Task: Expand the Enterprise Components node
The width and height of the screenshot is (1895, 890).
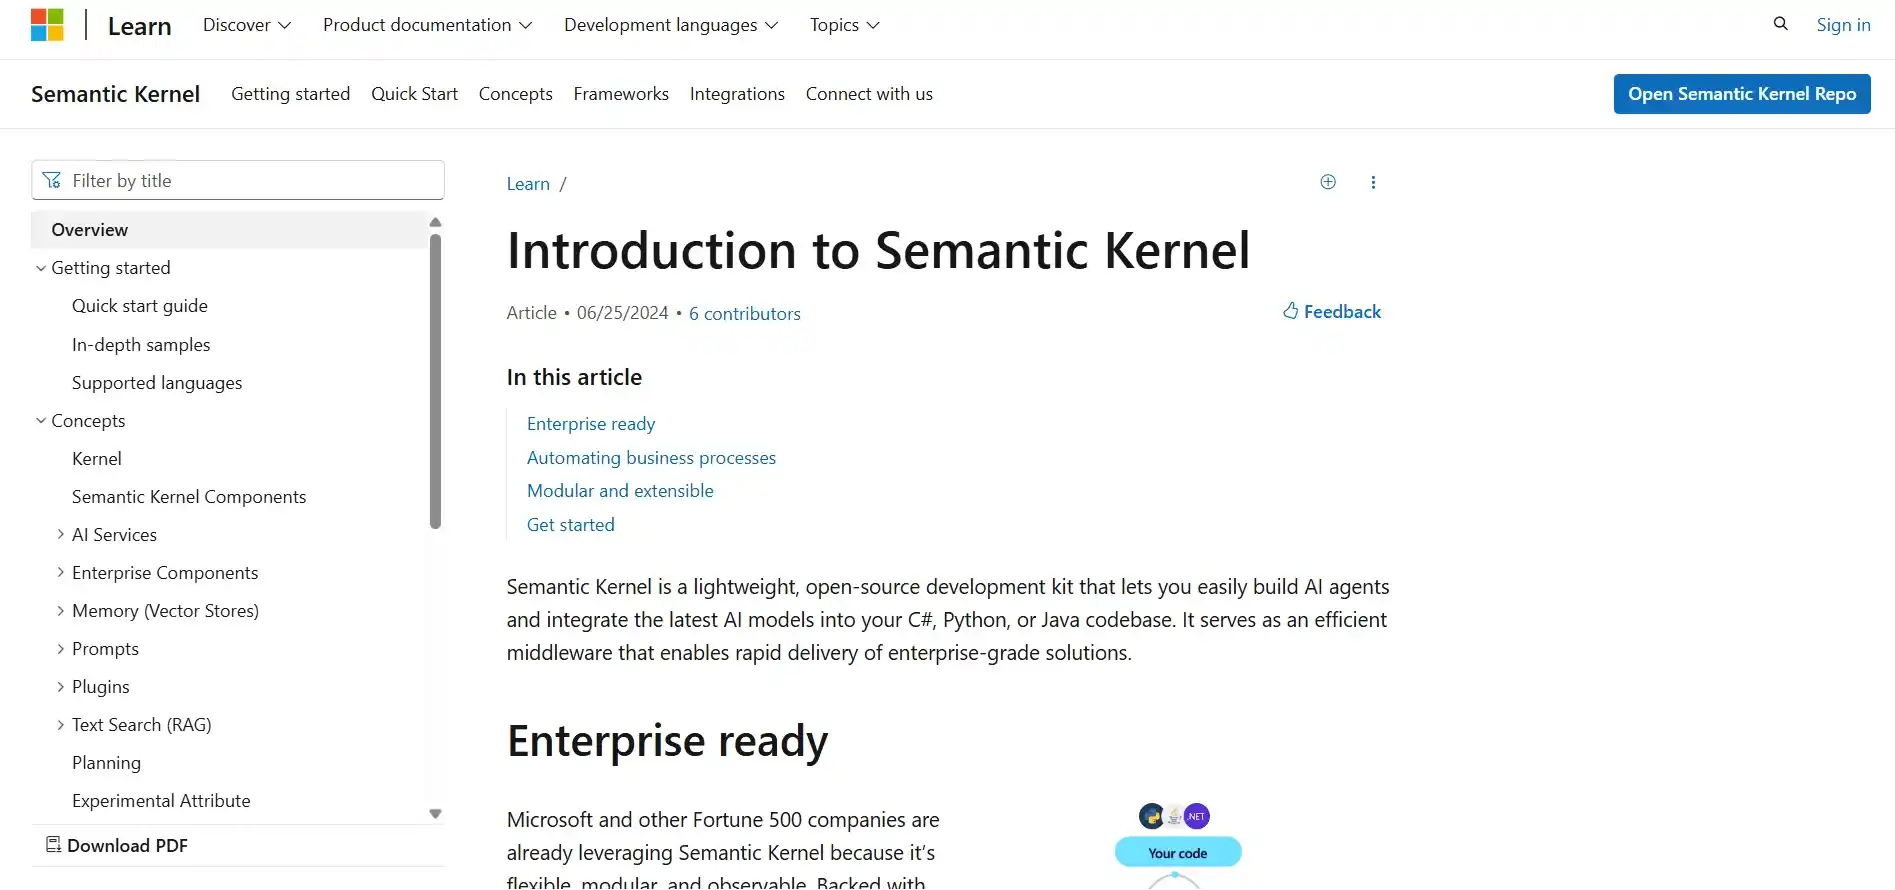Action: (61, 573)
